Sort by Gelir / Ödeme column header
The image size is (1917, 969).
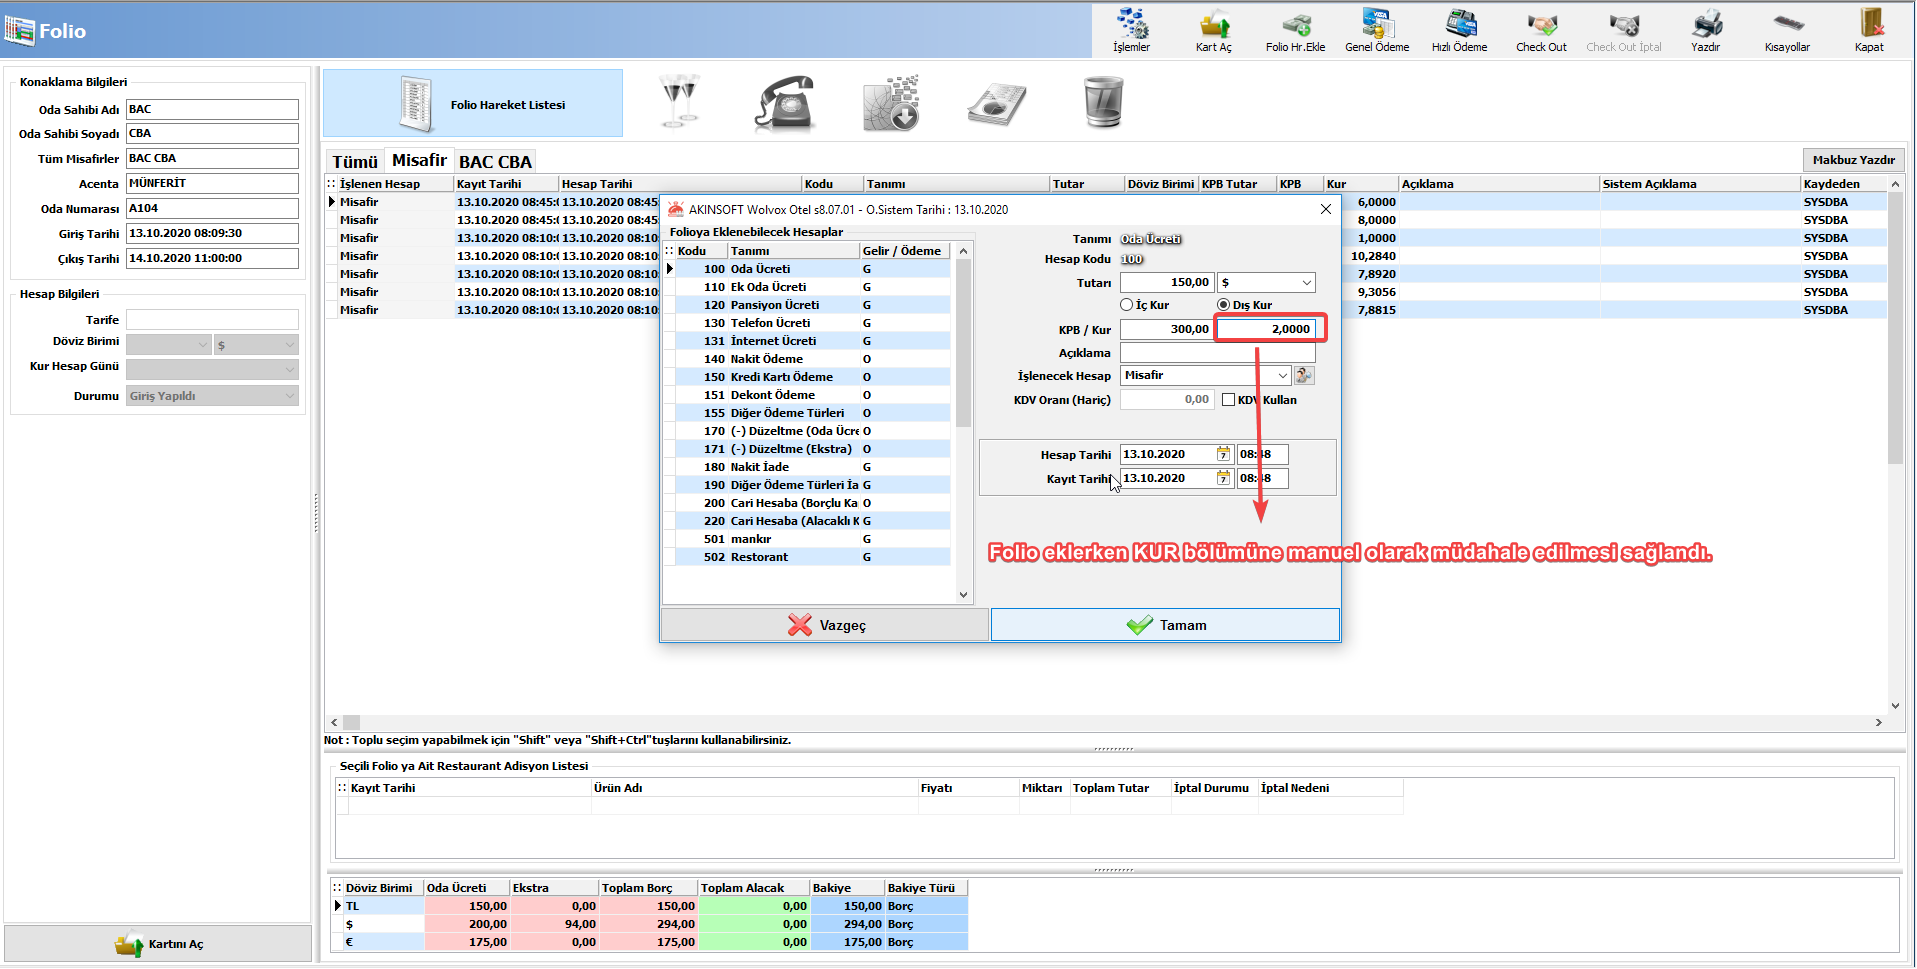904,251
